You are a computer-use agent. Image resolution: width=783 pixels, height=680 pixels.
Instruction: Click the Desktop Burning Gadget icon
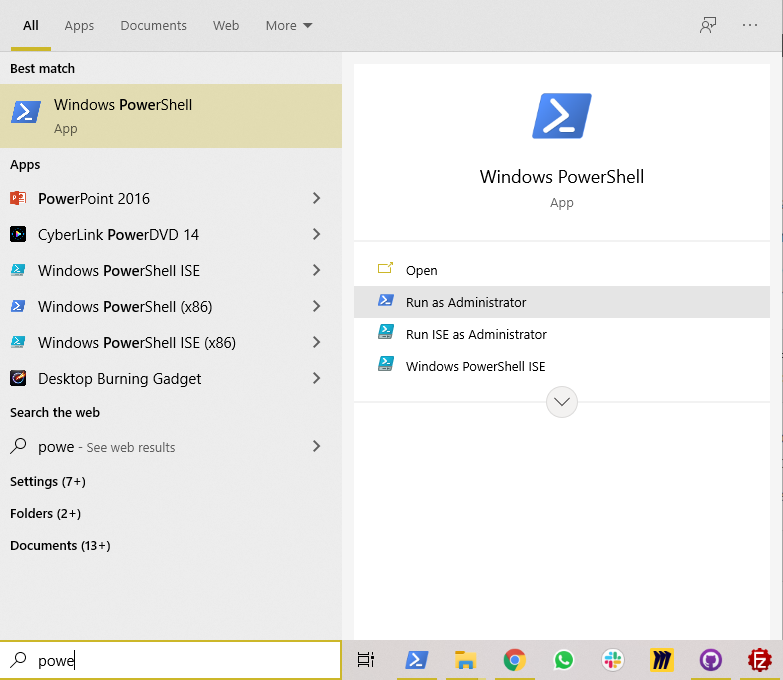(x=18, y=378)
